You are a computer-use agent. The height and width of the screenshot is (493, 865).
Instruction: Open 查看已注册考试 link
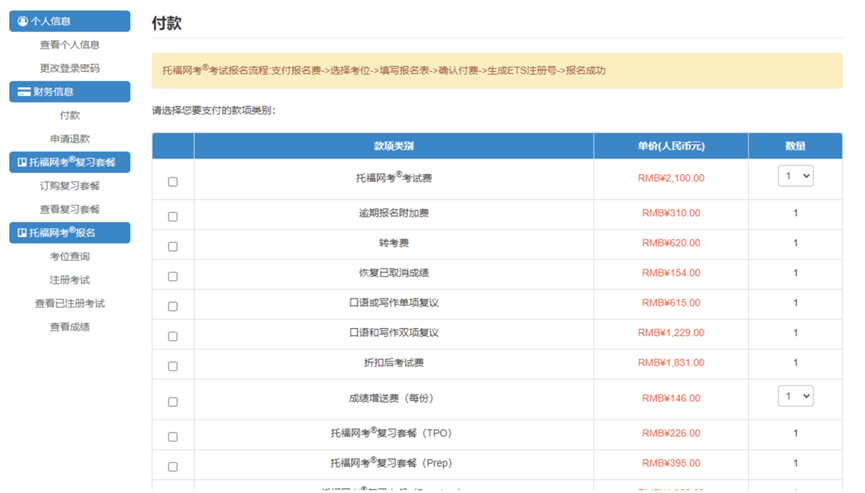pos(70,304)
